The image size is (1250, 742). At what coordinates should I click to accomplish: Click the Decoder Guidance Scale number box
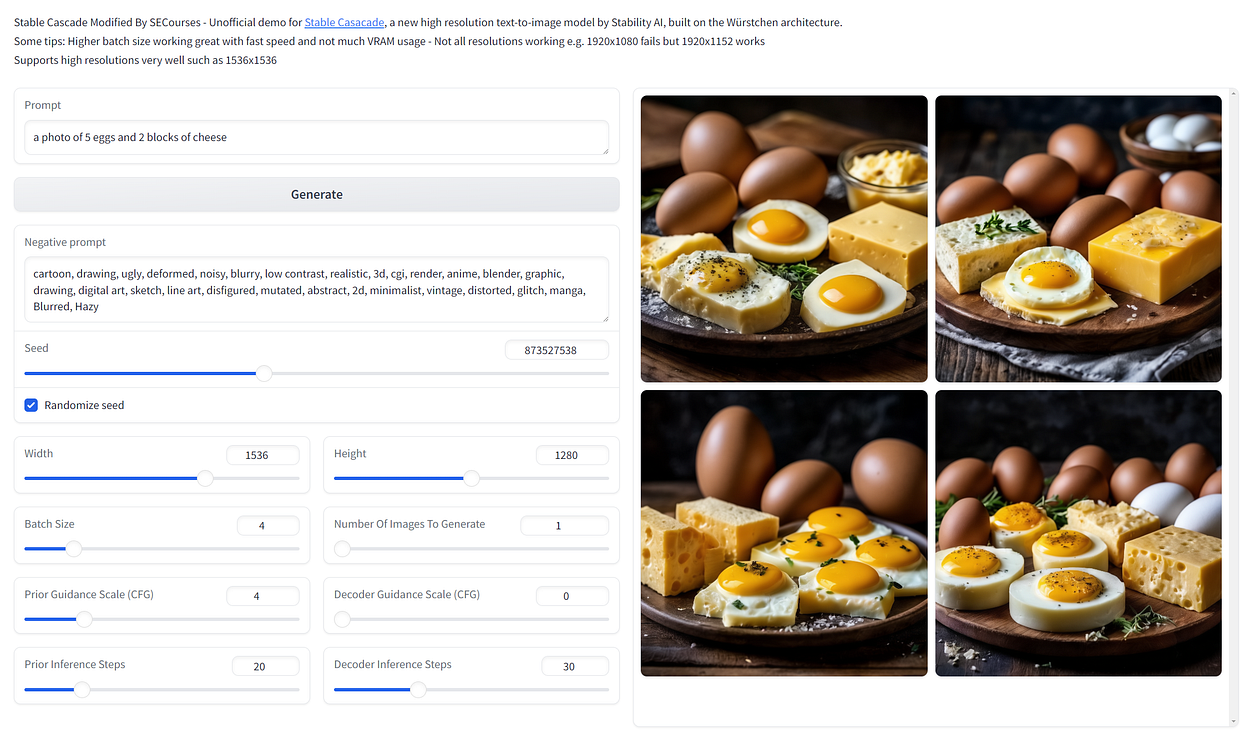[572, 596]
